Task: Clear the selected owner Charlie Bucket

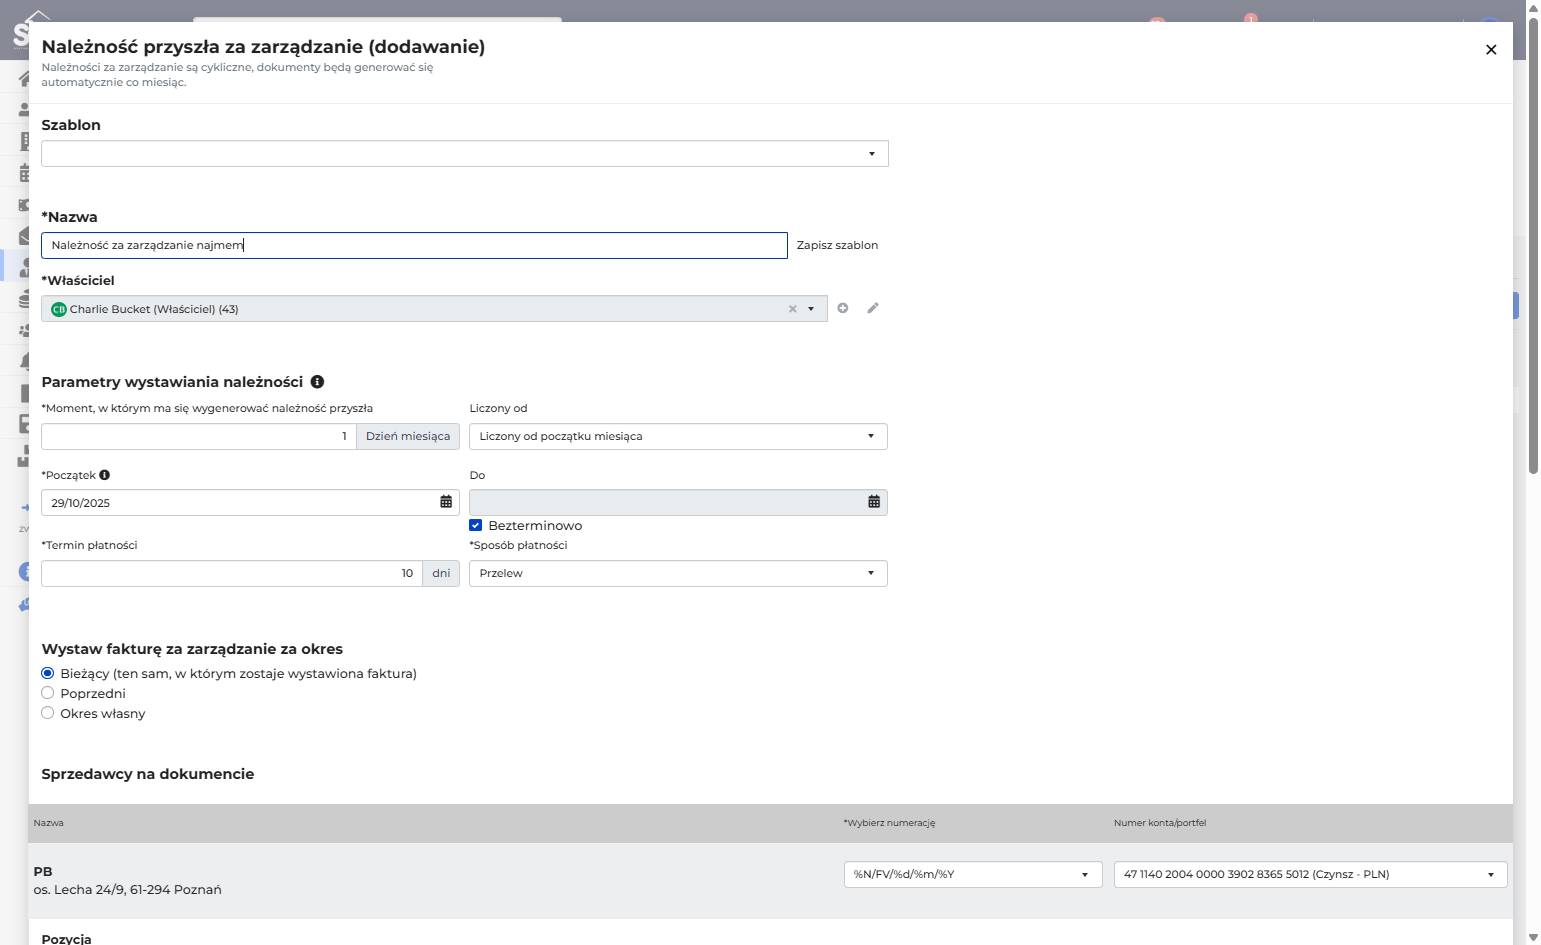Action: click(x=793, y=309)
